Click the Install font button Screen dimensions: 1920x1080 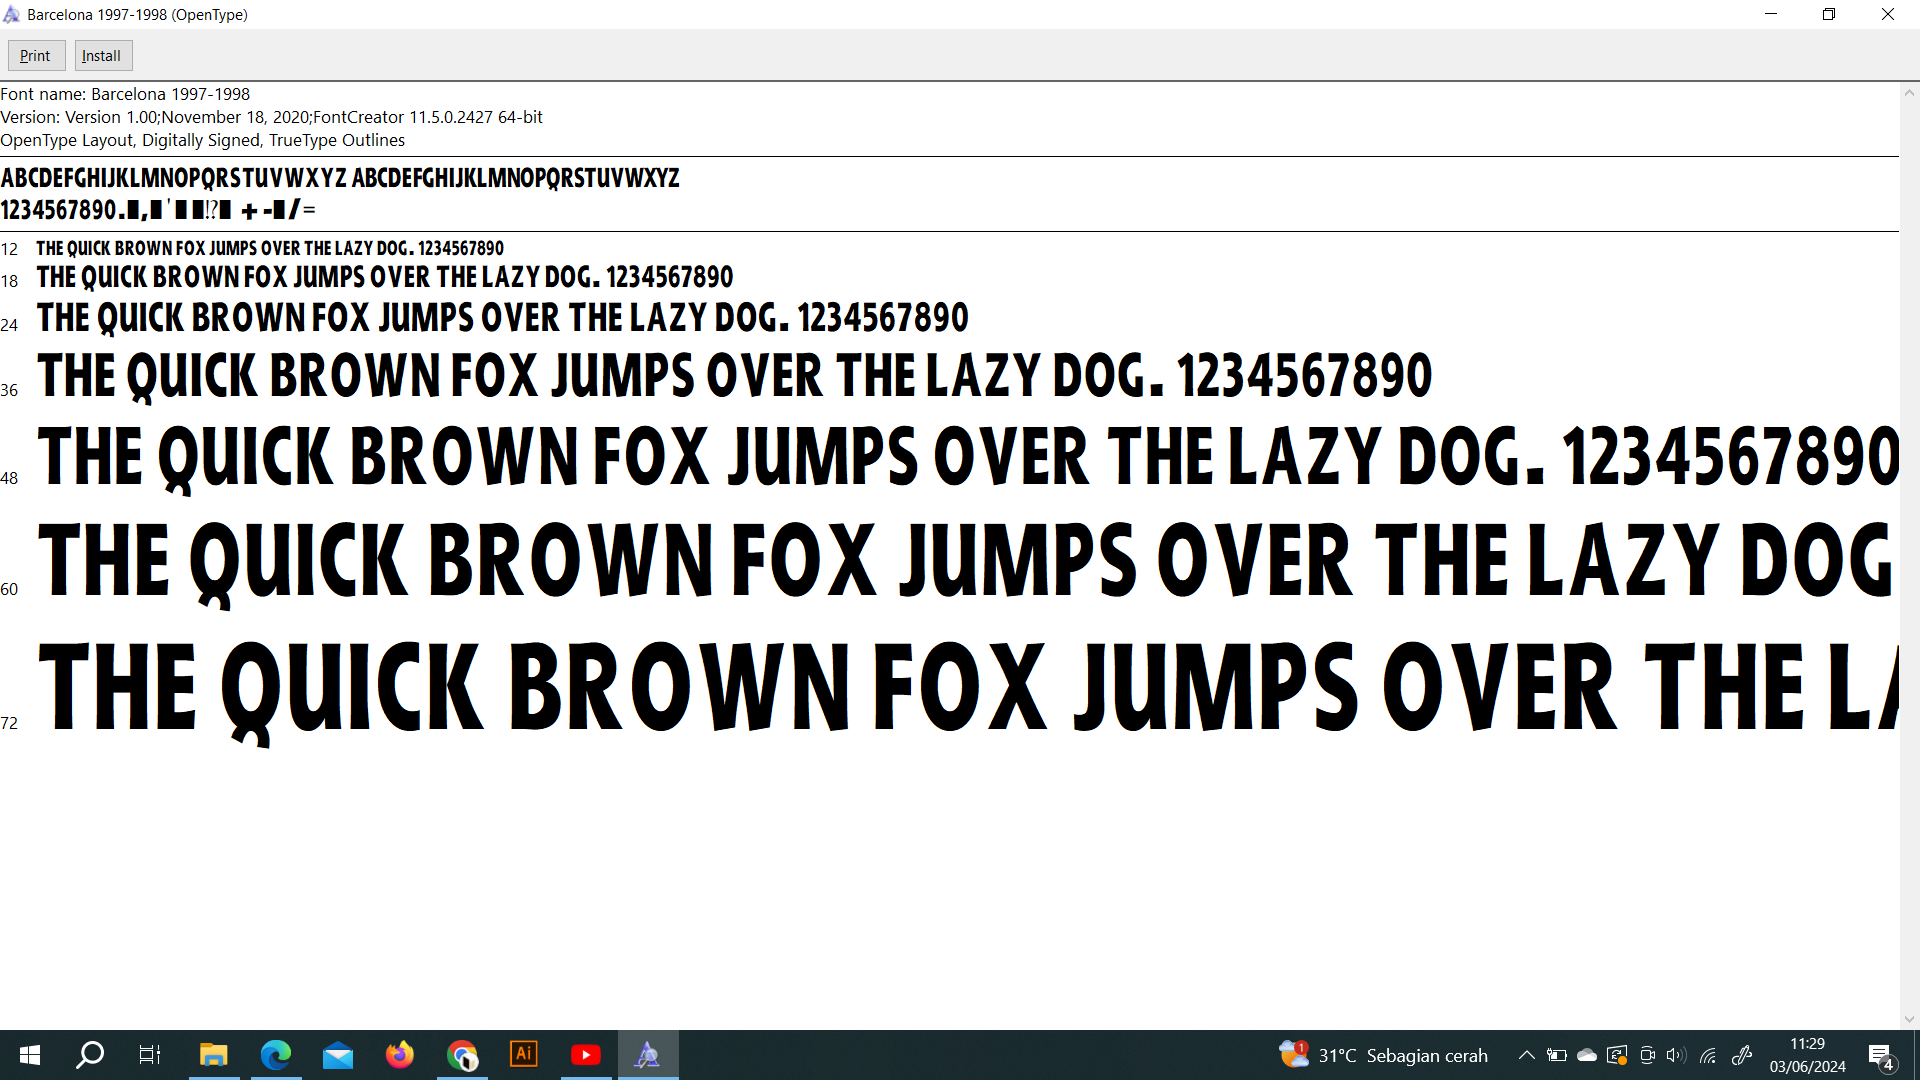[102, 56]
